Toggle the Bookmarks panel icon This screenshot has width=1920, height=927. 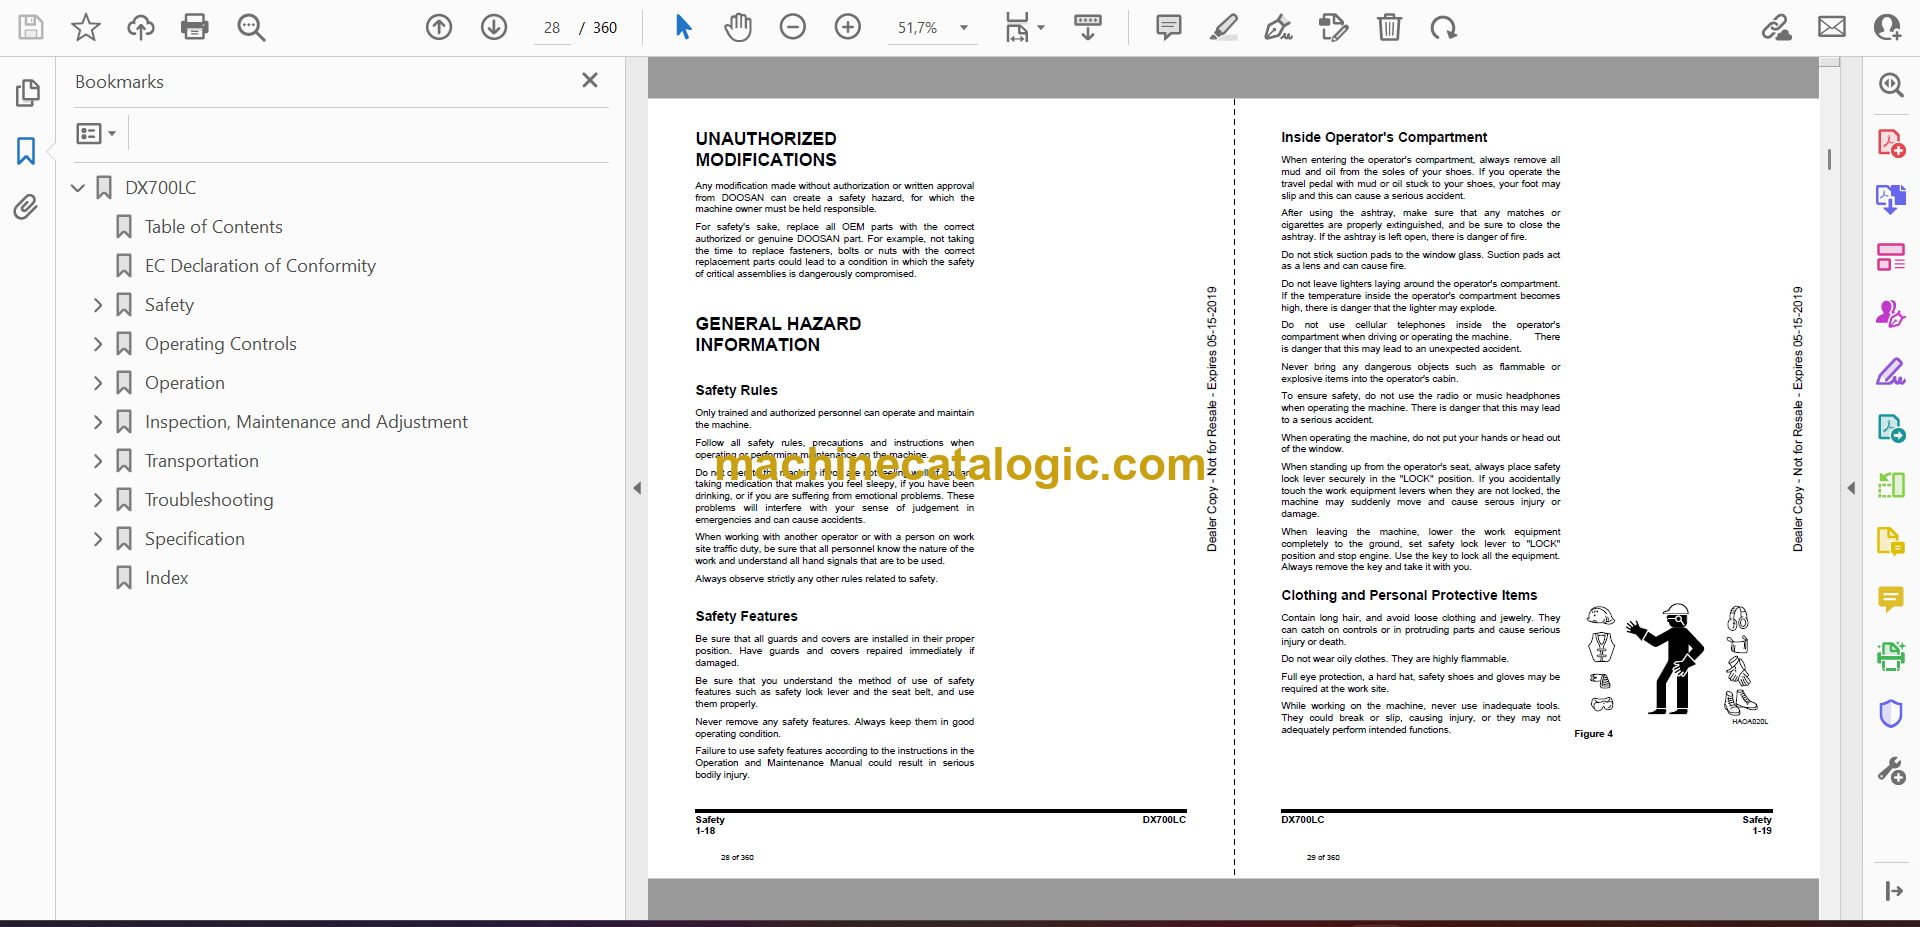[26, 151]
